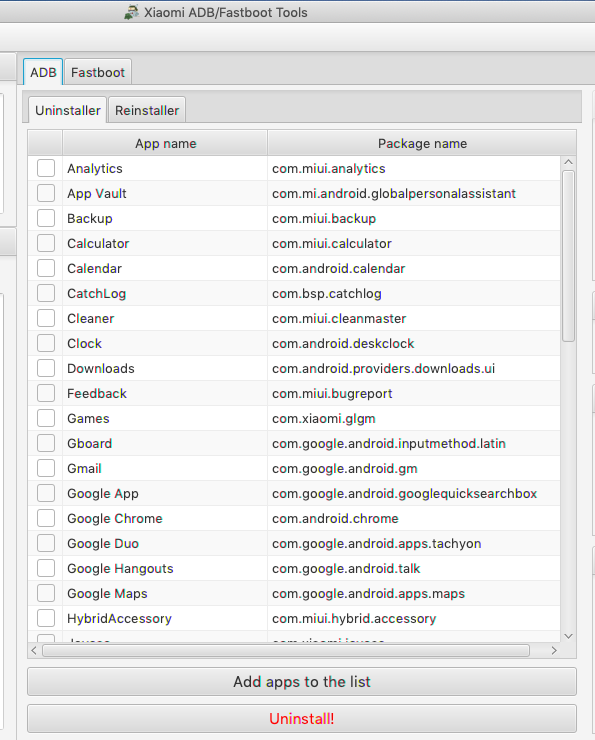Select the com.miui.analytics package cell

[414, 168]
